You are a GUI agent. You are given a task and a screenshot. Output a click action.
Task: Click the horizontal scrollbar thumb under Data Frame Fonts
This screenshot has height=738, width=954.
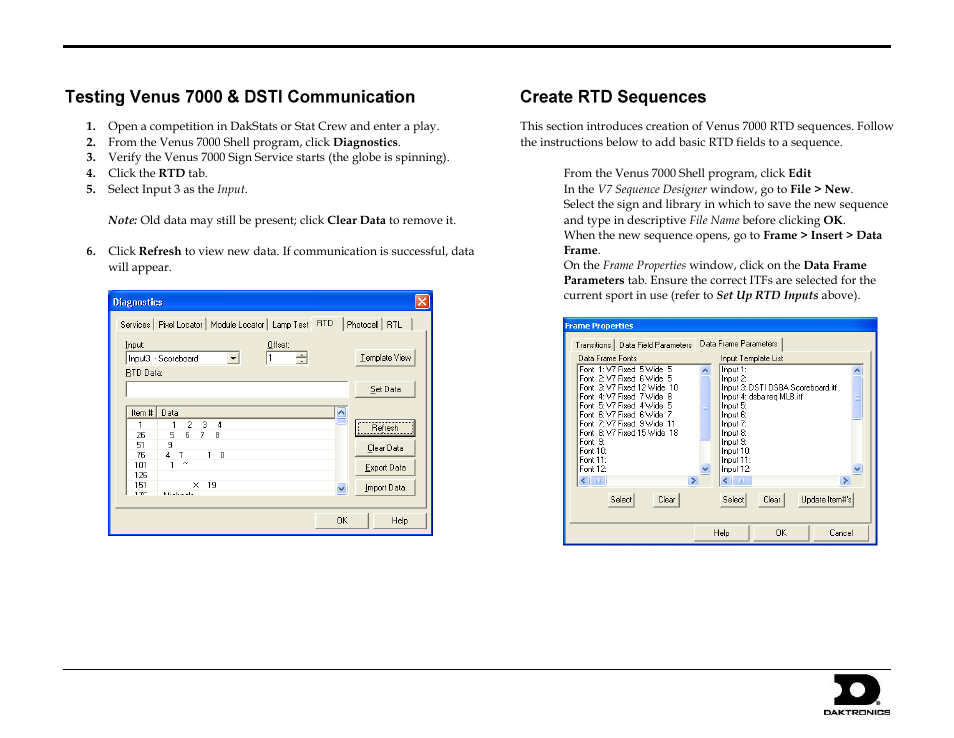point(596,481)
